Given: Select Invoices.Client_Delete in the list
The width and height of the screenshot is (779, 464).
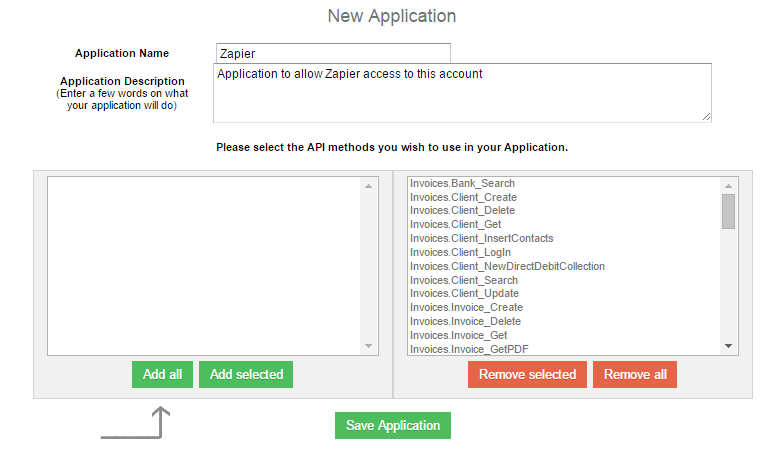Looking at the screenshot, I should 463,211.
